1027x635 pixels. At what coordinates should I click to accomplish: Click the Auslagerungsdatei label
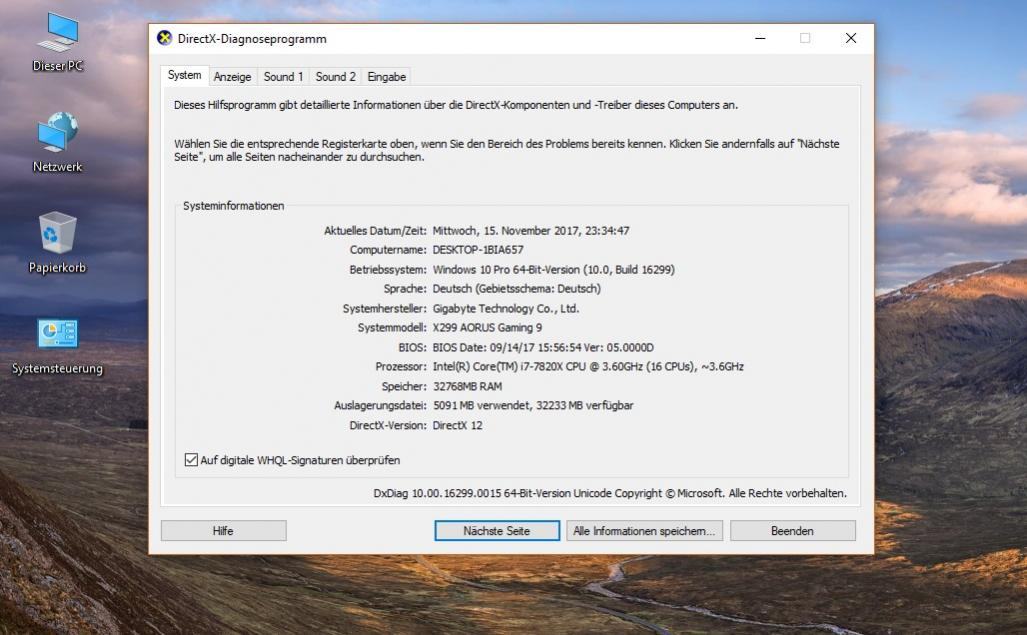point(380,406)
